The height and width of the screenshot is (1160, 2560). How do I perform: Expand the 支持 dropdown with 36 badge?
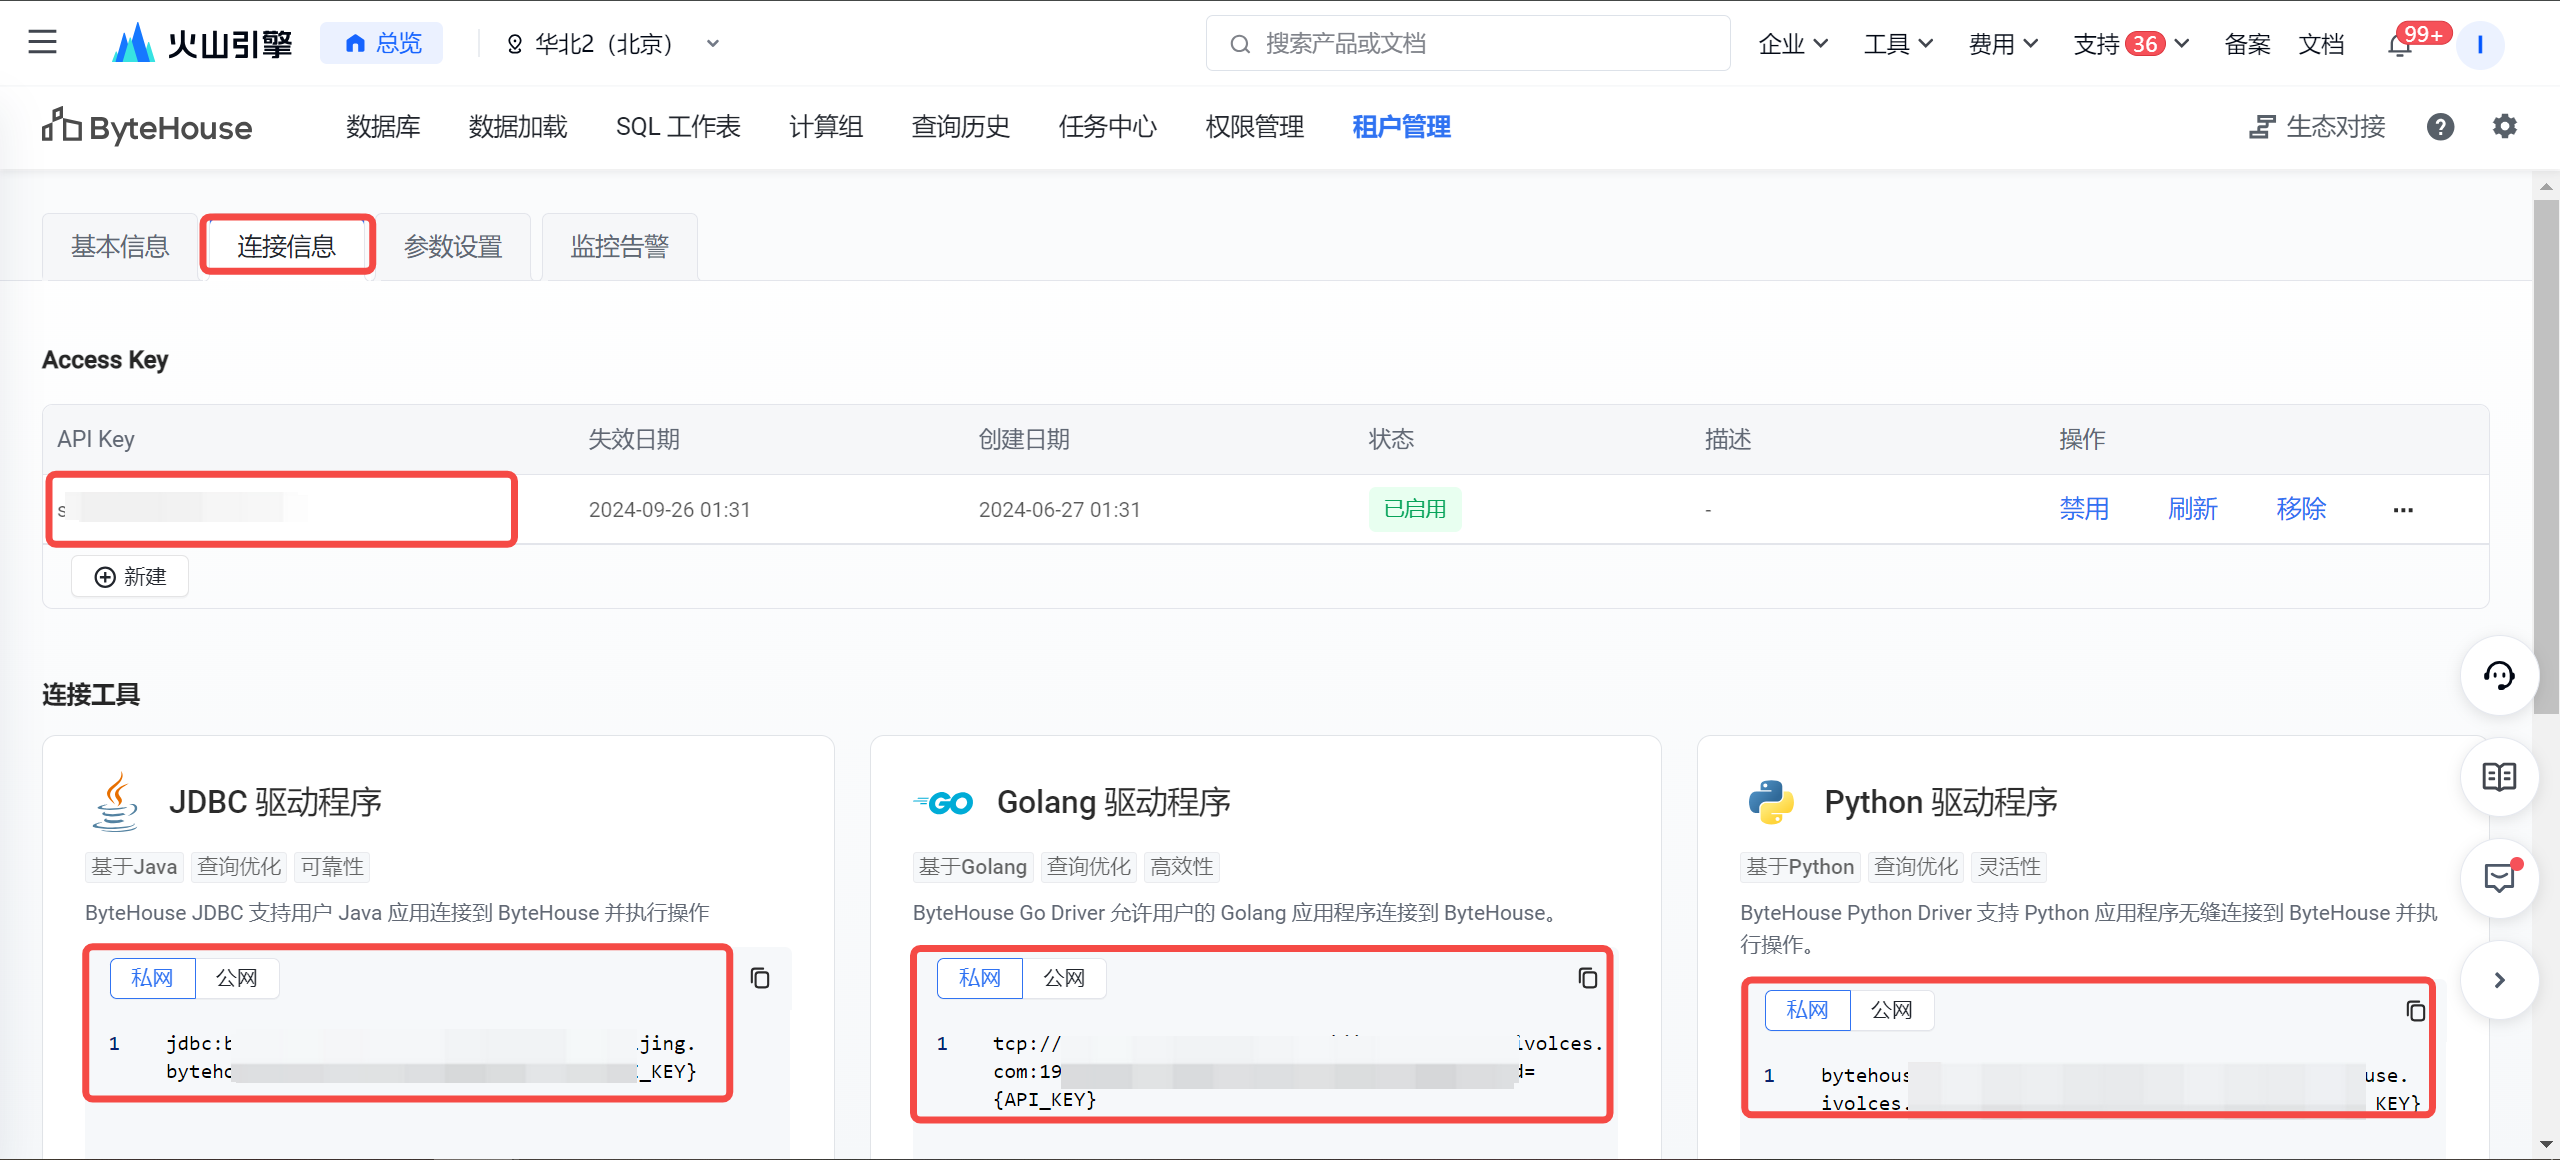click(x=2131, y=44)
